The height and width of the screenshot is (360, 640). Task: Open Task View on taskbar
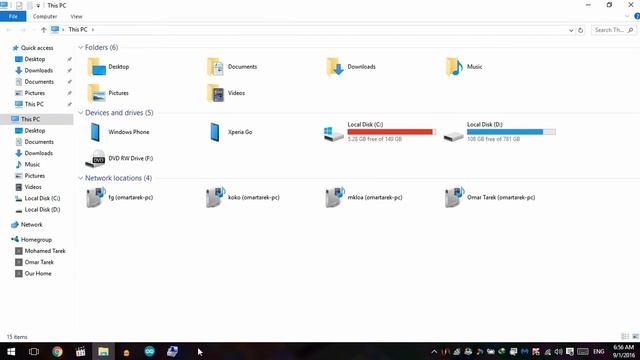[34, 351]
